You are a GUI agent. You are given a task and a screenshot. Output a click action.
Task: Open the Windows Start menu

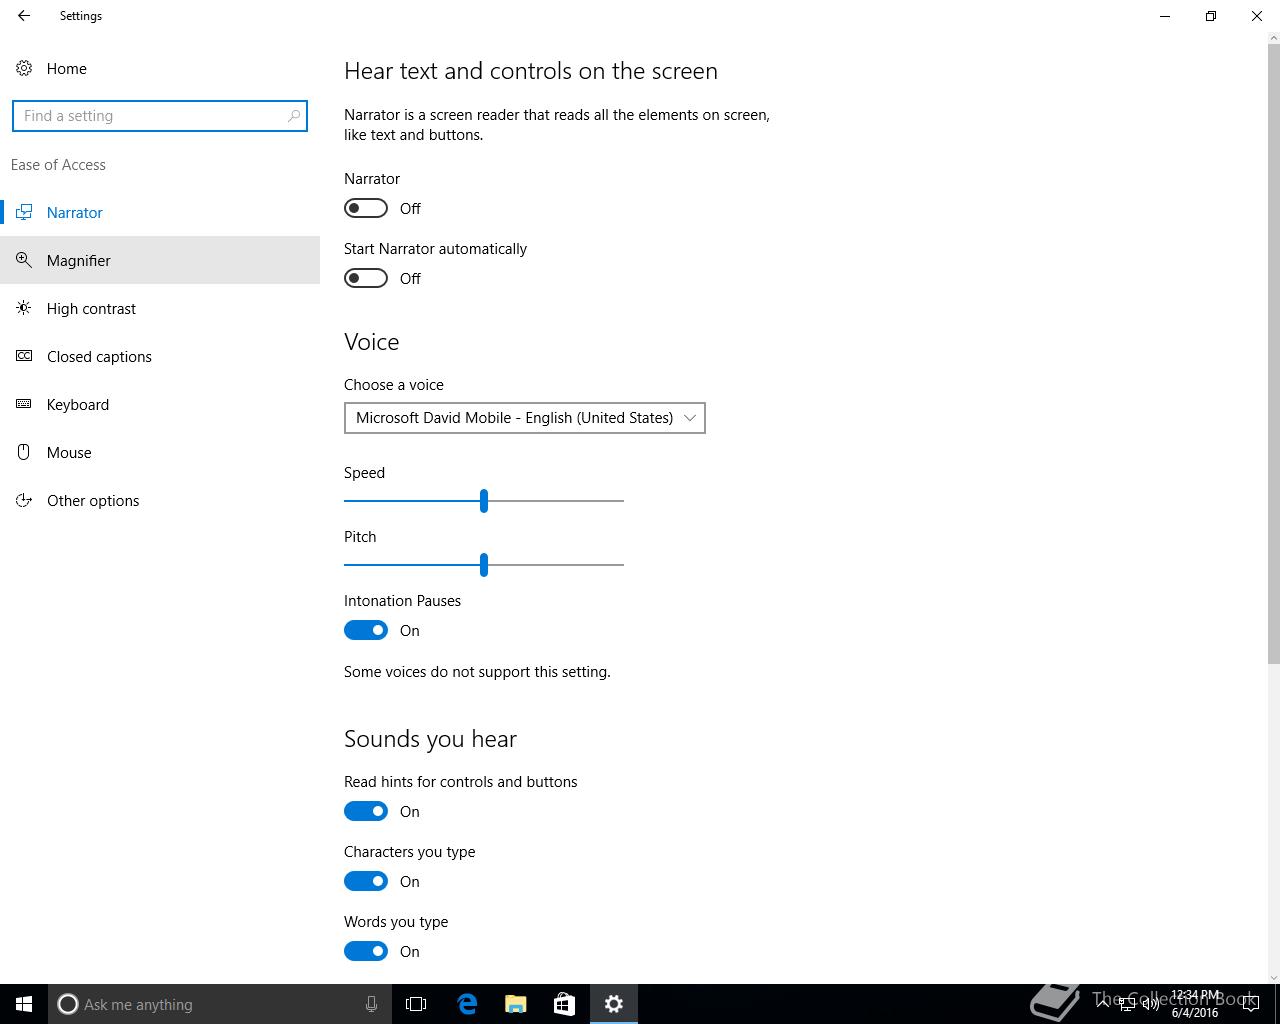24,1004
